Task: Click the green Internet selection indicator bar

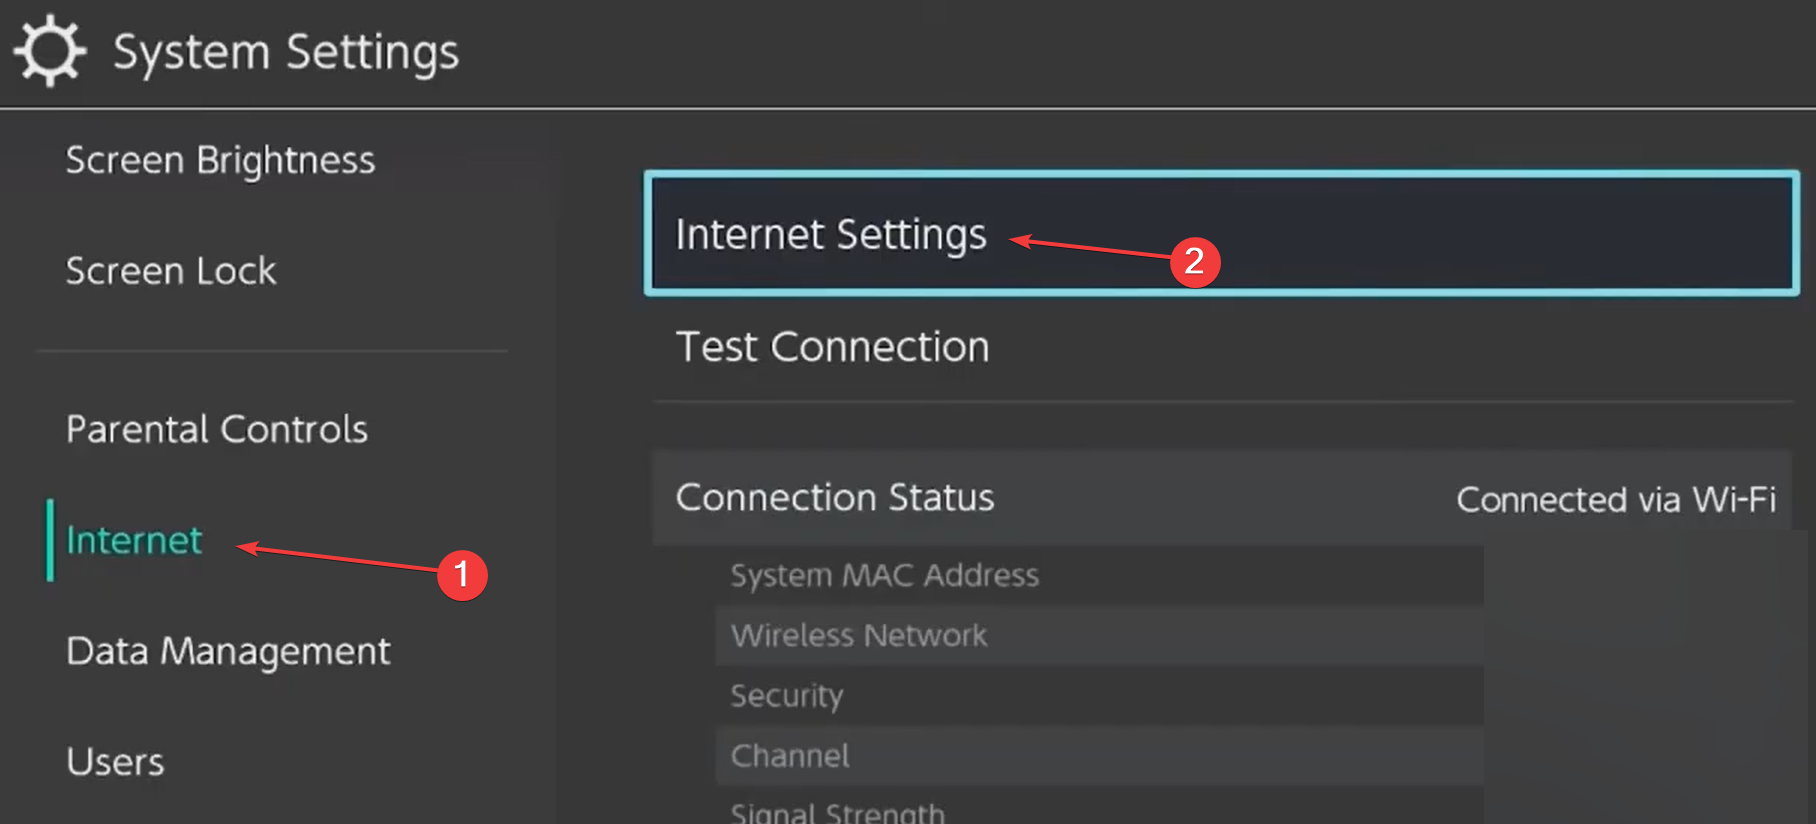Action: pos(50,540)
